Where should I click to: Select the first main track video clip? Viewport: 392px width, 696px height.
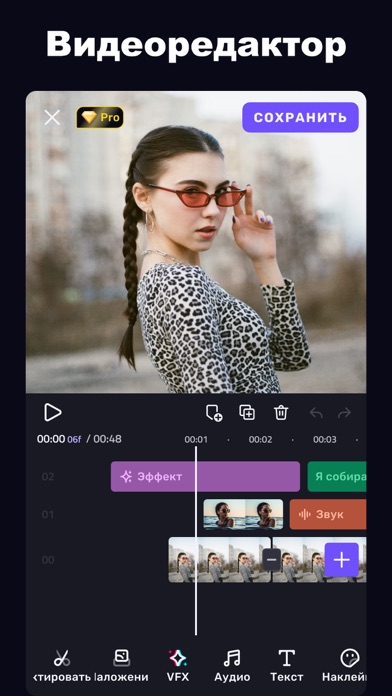point(219,560)
